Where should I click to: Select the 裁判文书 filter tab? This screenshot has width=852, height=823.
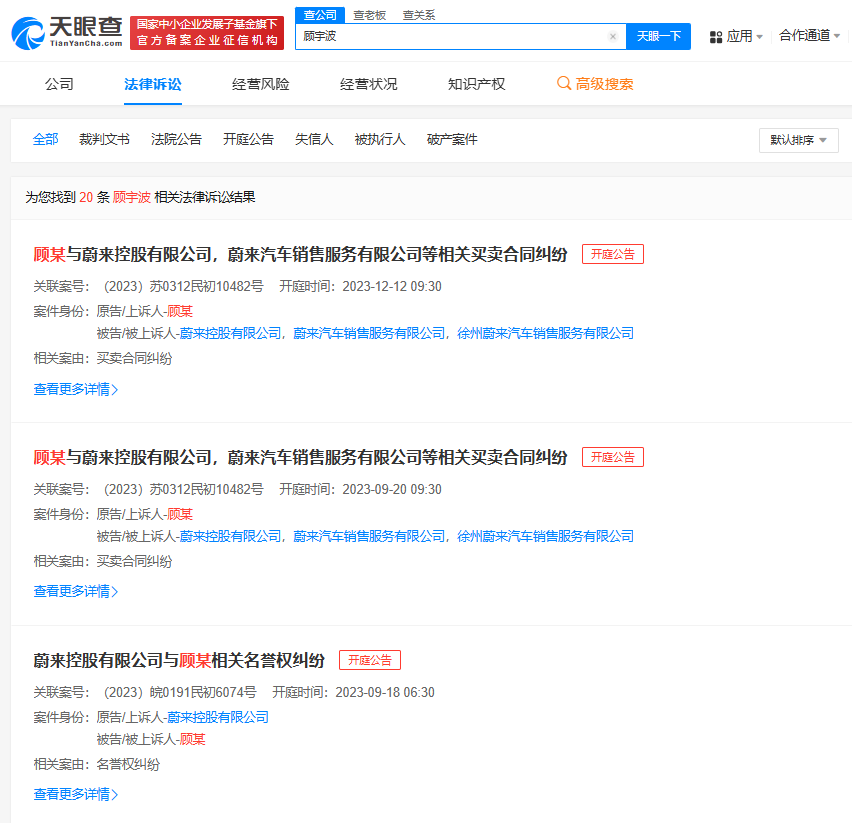coord(105,139)
